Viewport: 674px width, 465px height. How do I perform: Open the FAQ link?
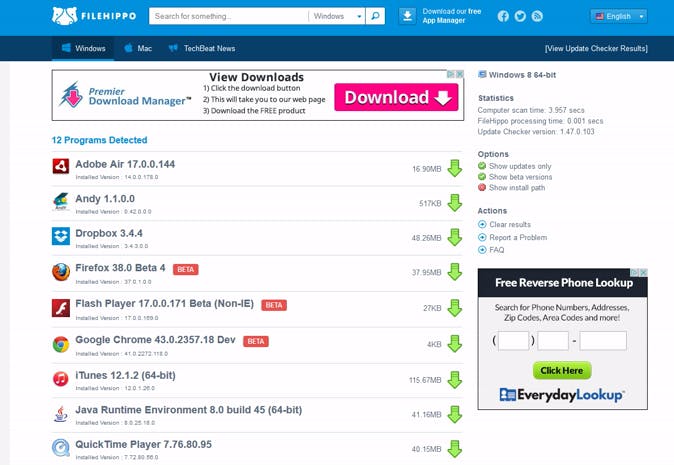tap(491, 250)
